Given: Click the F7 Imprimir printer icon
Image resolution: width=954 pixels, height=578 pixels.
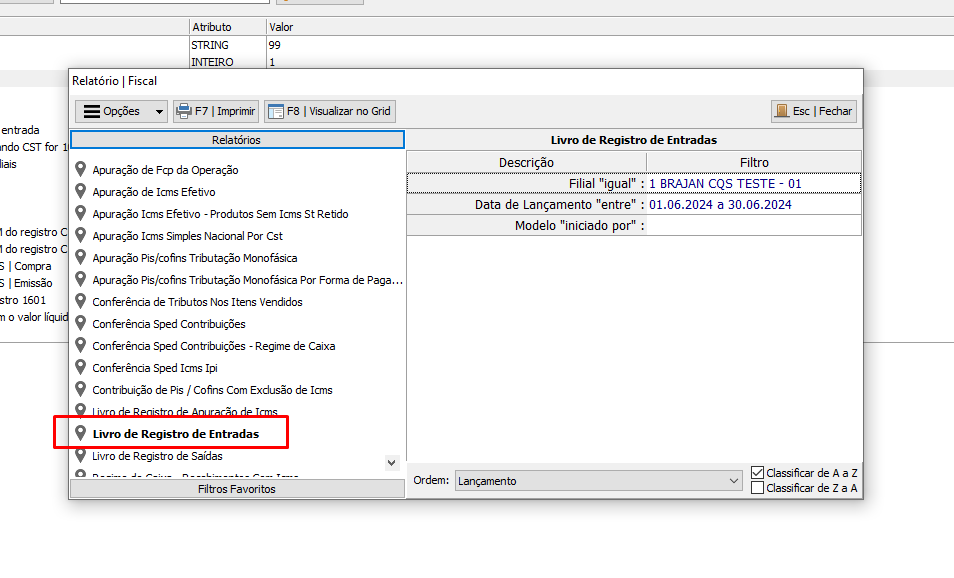Looking at the screenshot, I should click(183, 111).
